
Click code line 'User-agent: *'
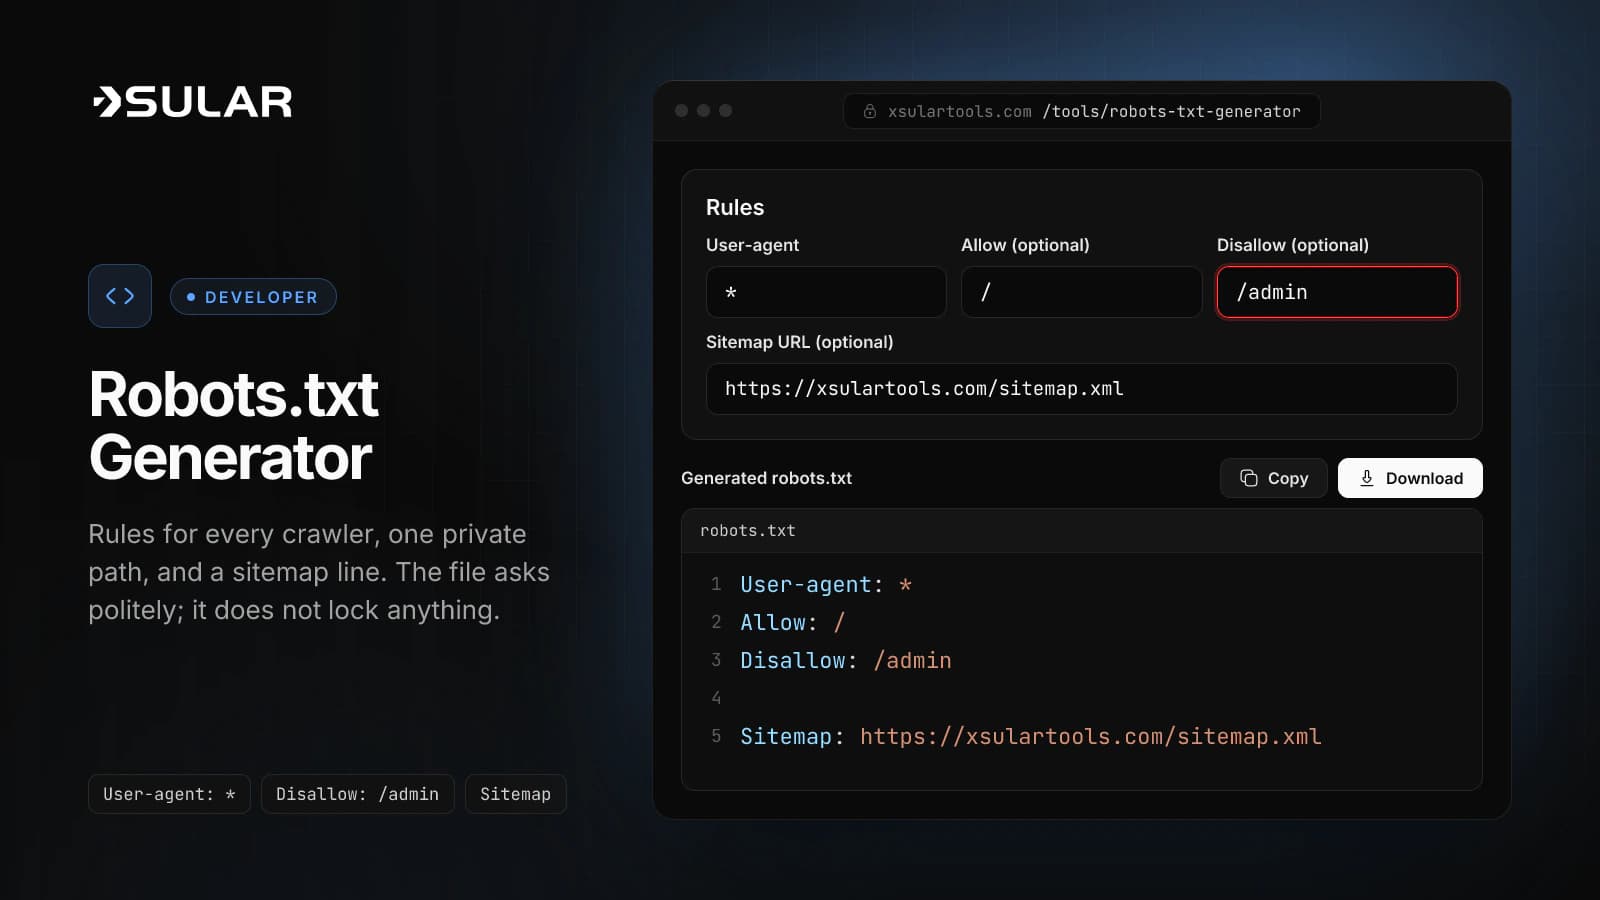coord(826,585)
